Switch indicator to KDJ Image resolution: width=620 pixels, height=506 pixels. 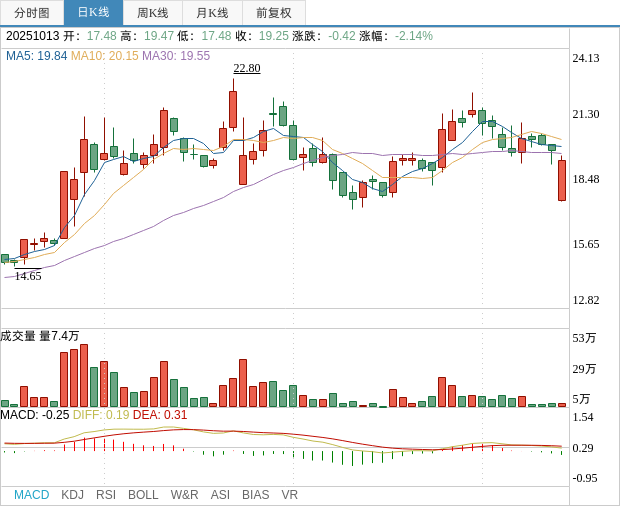[x=72, y=495]
